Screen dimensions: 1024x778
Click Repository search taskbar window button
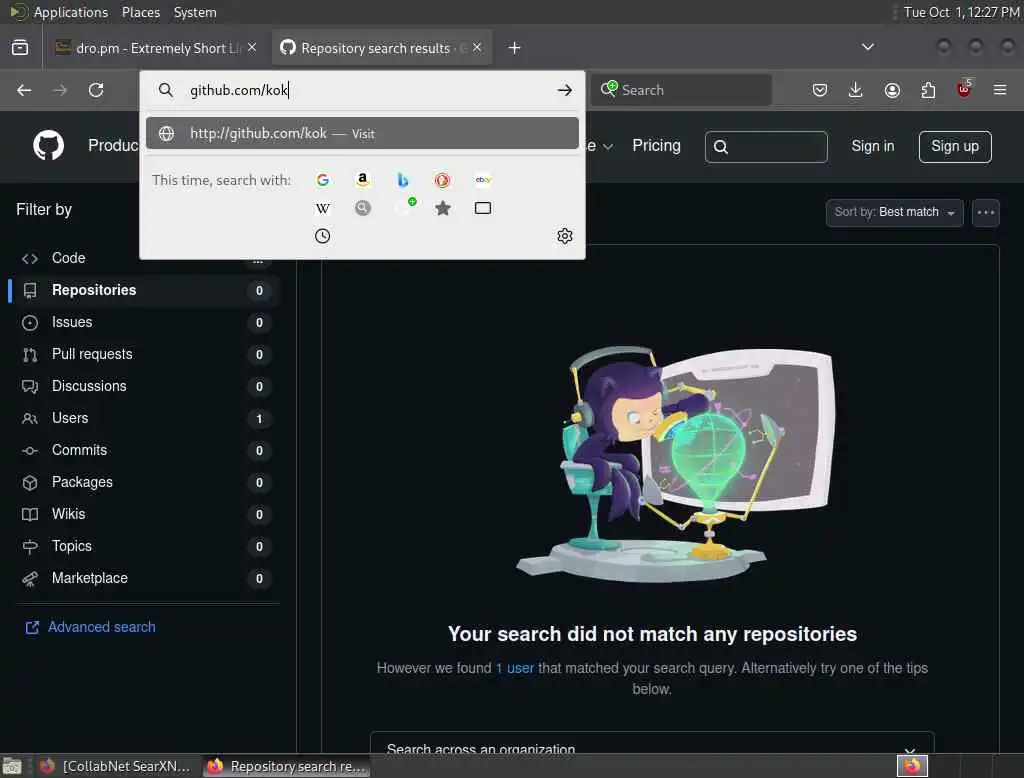(286, 766)
